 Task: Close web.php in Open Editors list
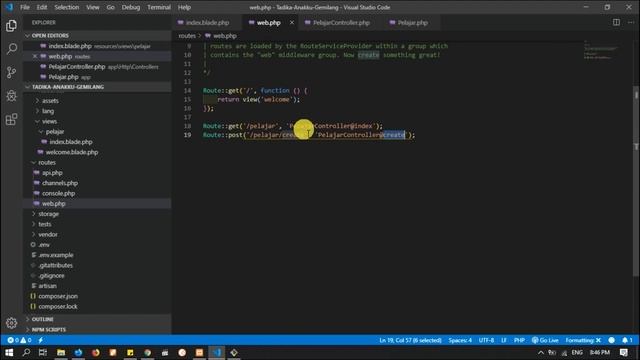click(35, 56)
